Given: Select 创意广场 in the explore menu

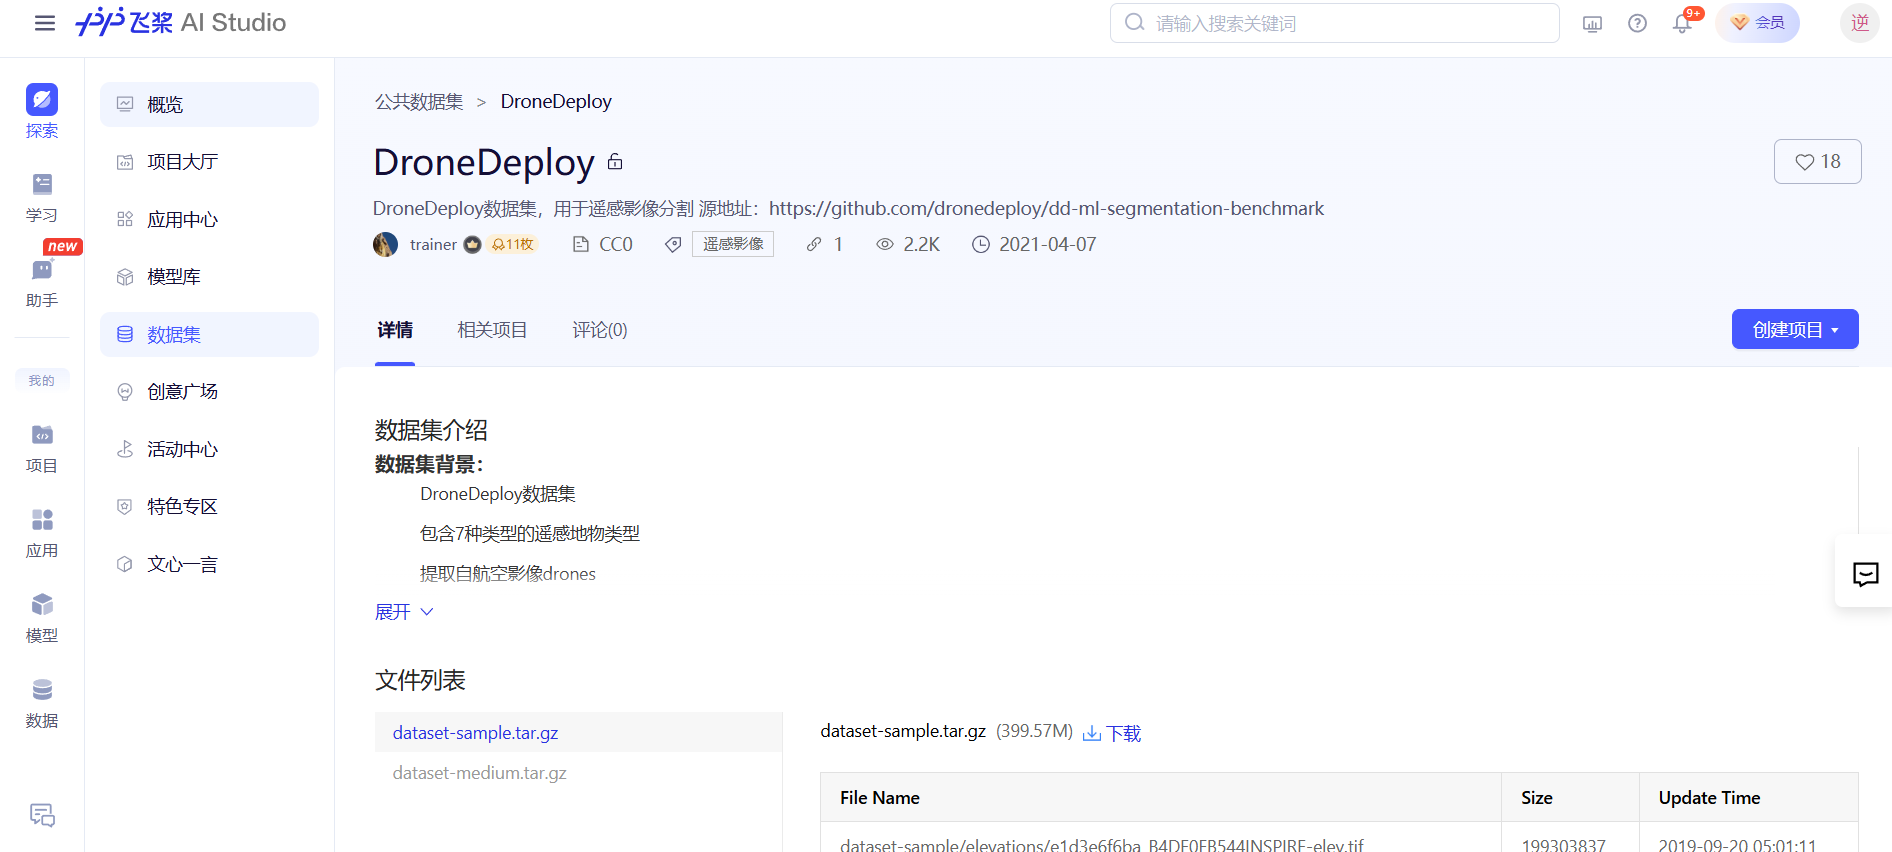Looking at the screenshot, I should tap(209, 392).
